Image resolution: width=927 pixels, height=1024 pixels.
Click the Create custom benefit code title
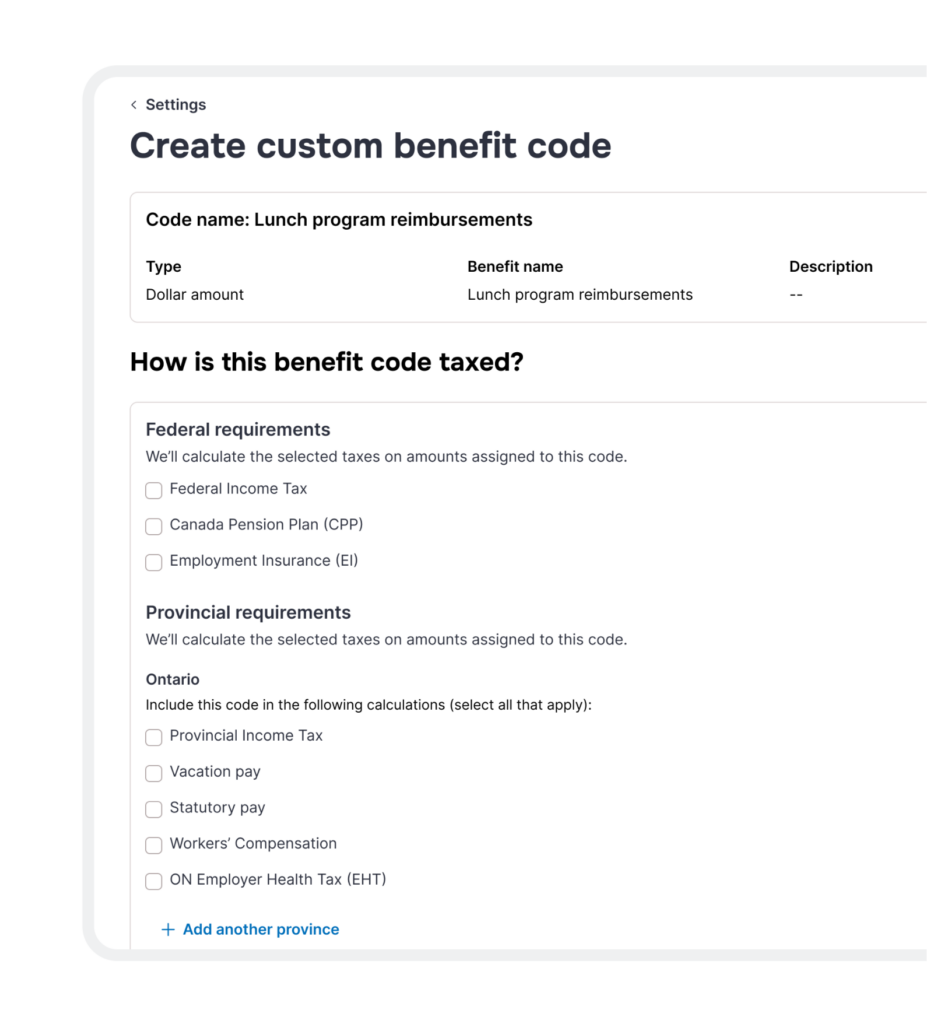(x=370, y=145)
